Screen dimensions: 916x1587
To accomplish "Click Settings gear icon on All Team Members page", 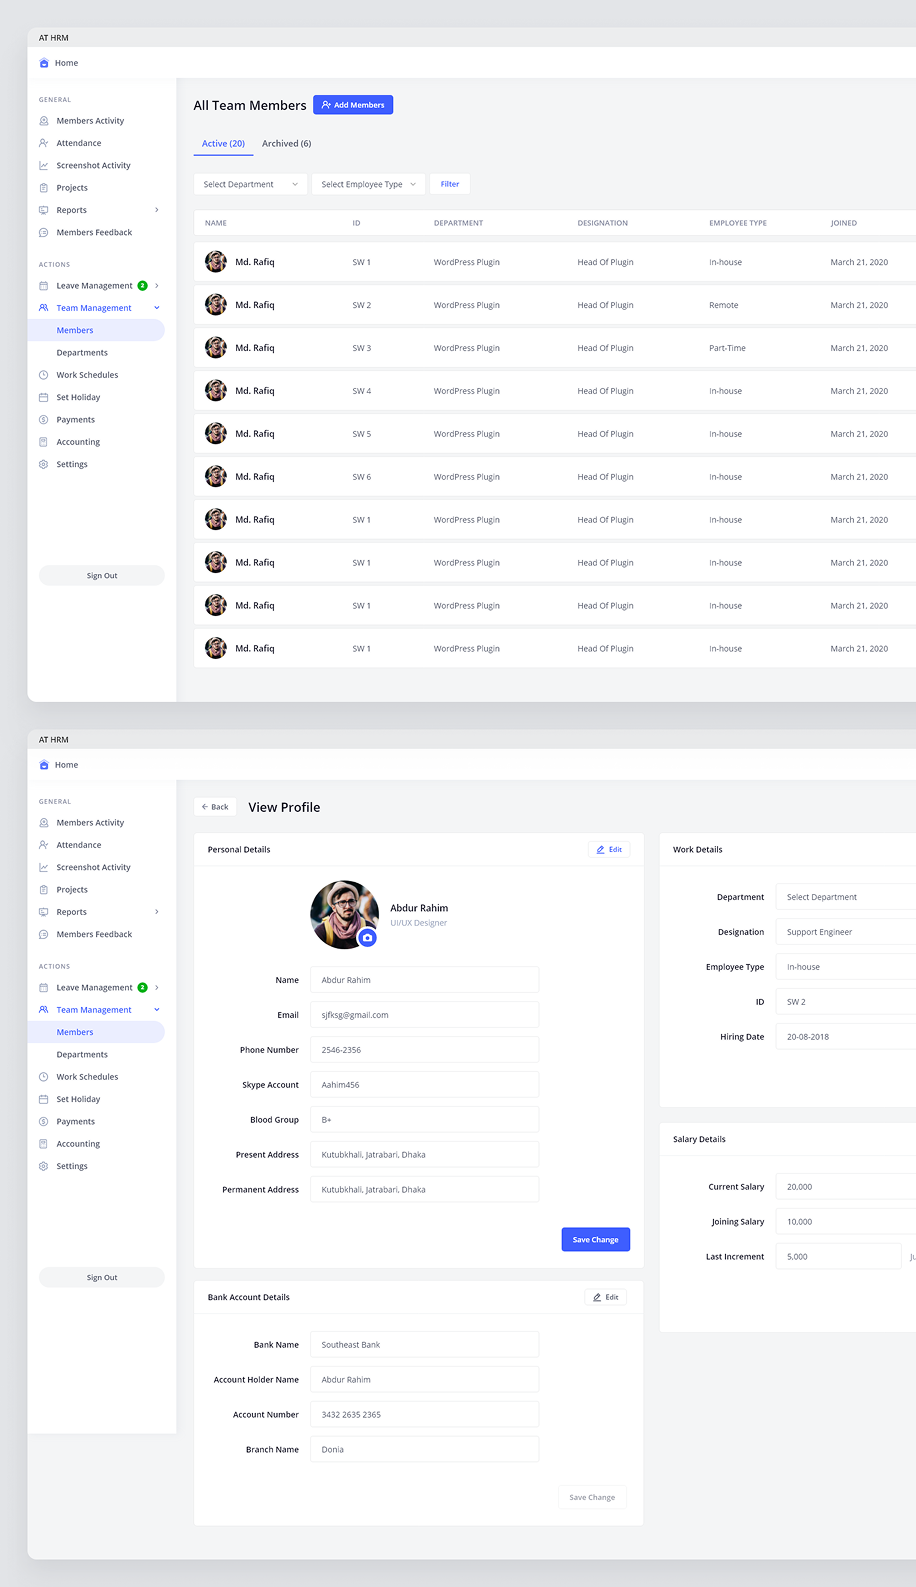I will pyautogui.click(x=43, y=464).
